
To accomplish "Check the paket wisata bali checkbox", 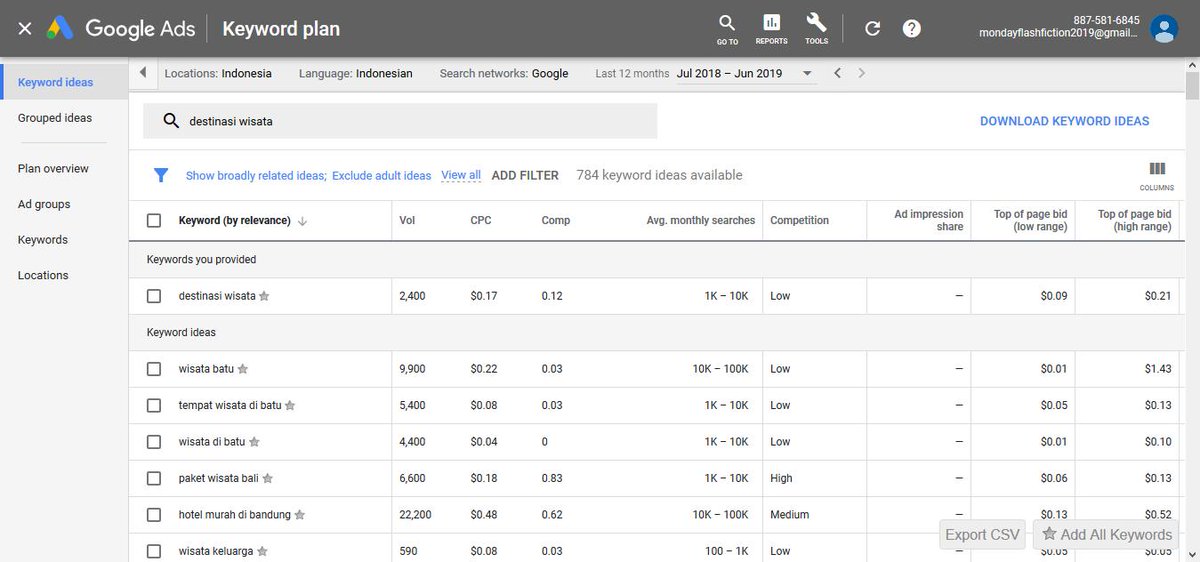I will tap(154, 479).
